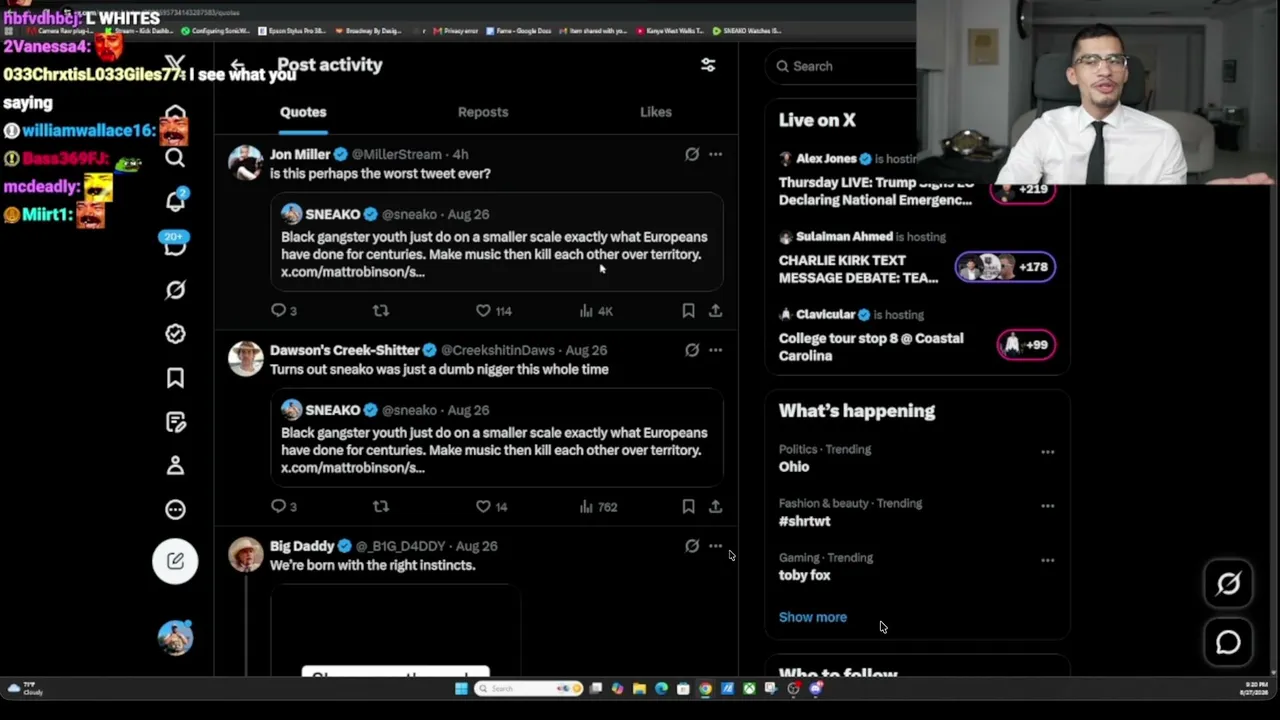Open more options for the toby fox trend
Screen dimensions: 1280x720
pos(1047,560)
